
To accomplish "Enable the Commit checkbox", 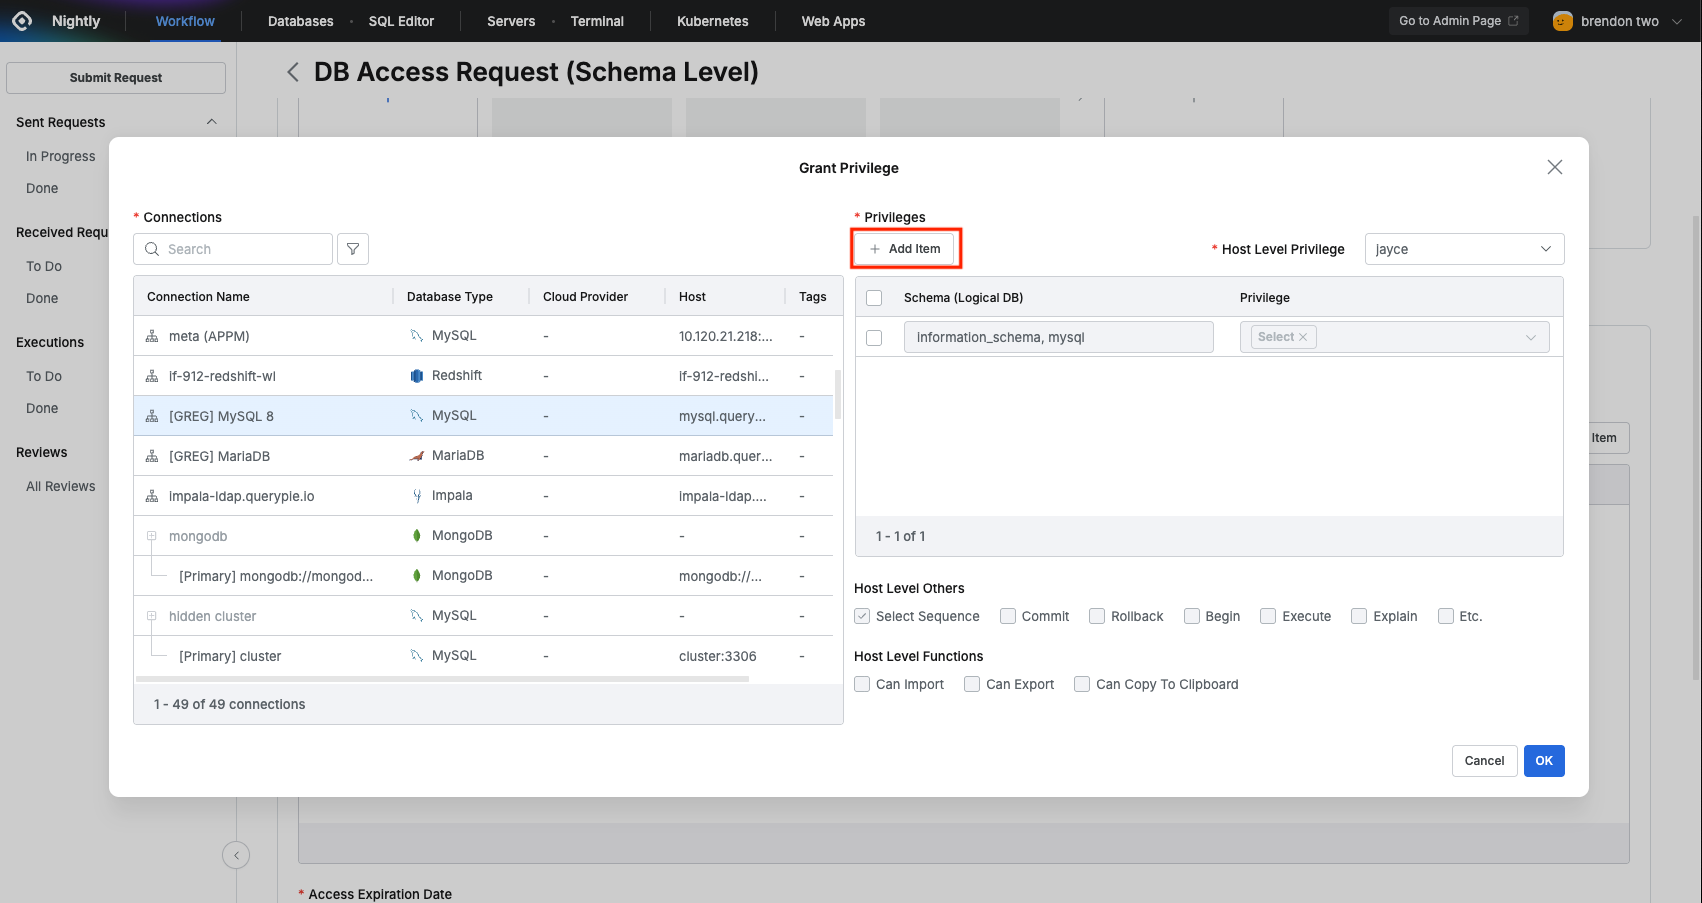I will point(1008,616).
